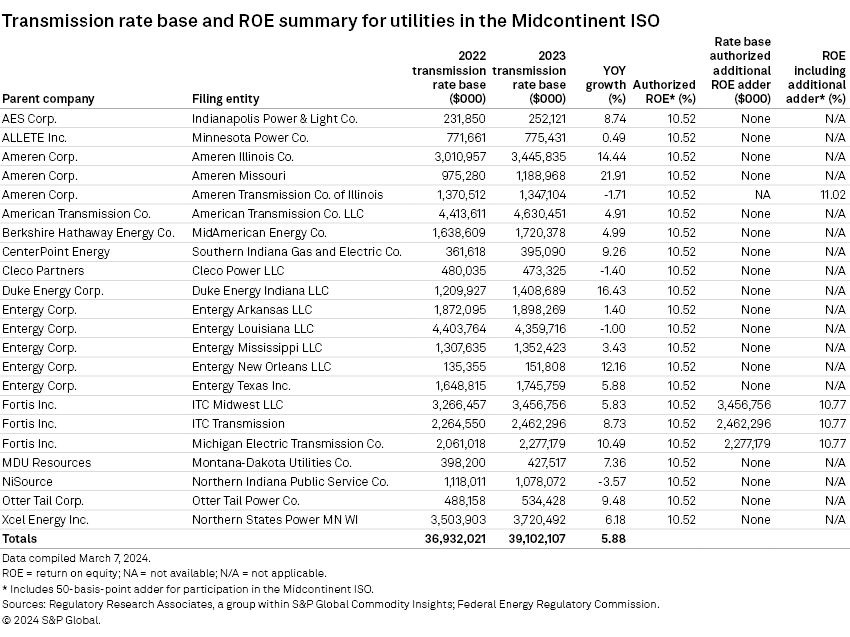The image size is (850, 637).
Task: Select the Entergy New Orleans LLC cell
Action: [x=260, y=367]
